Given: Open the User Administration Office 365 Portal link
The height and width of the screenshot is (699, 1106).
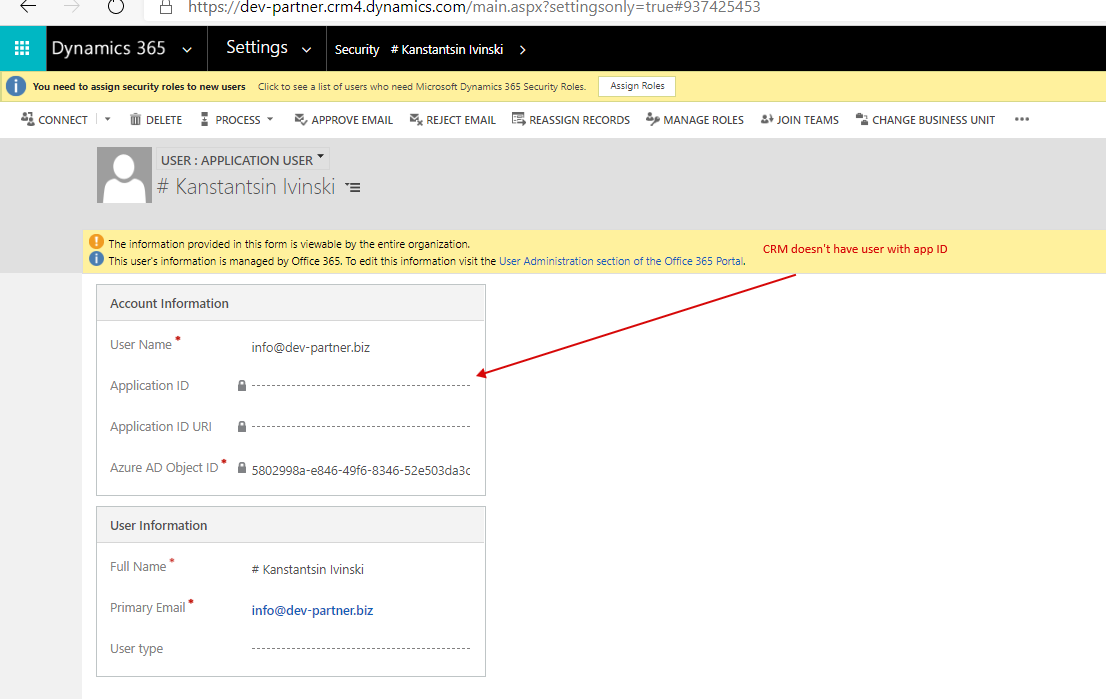Looking at the screenshot, I should pos(621,261).
